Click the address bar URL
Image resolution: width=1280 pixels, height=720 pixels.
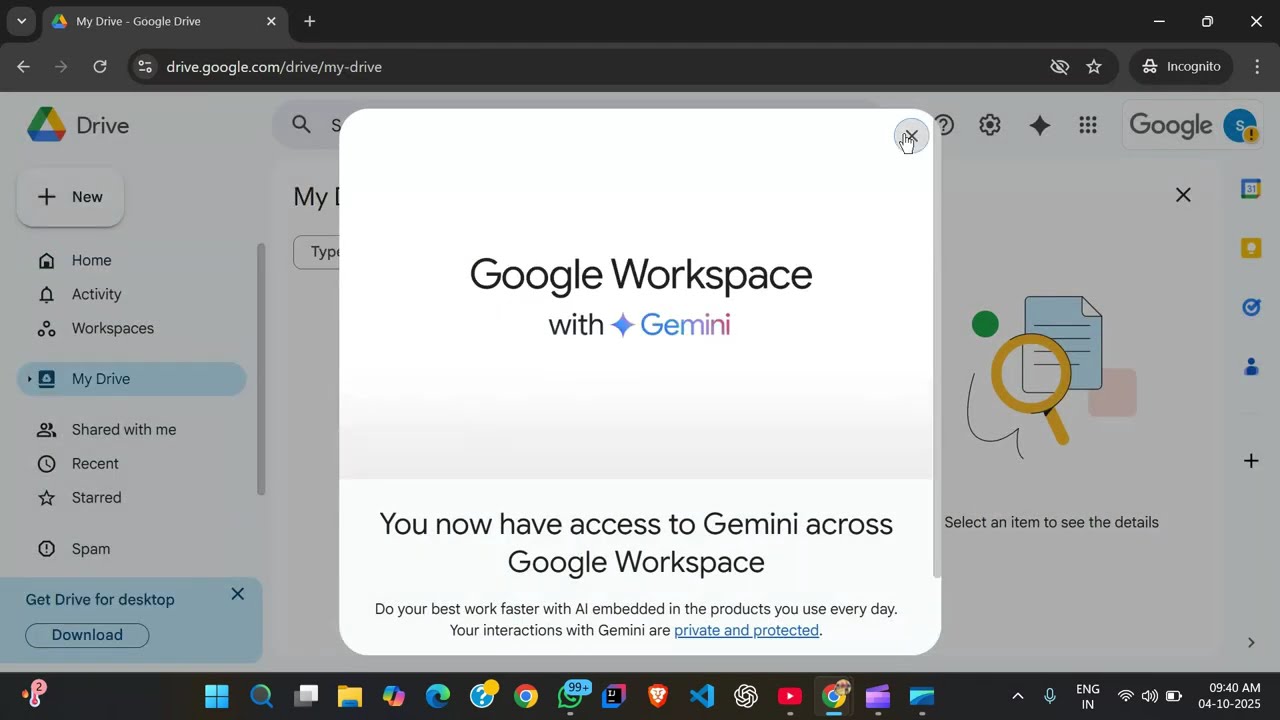(274, 67)
